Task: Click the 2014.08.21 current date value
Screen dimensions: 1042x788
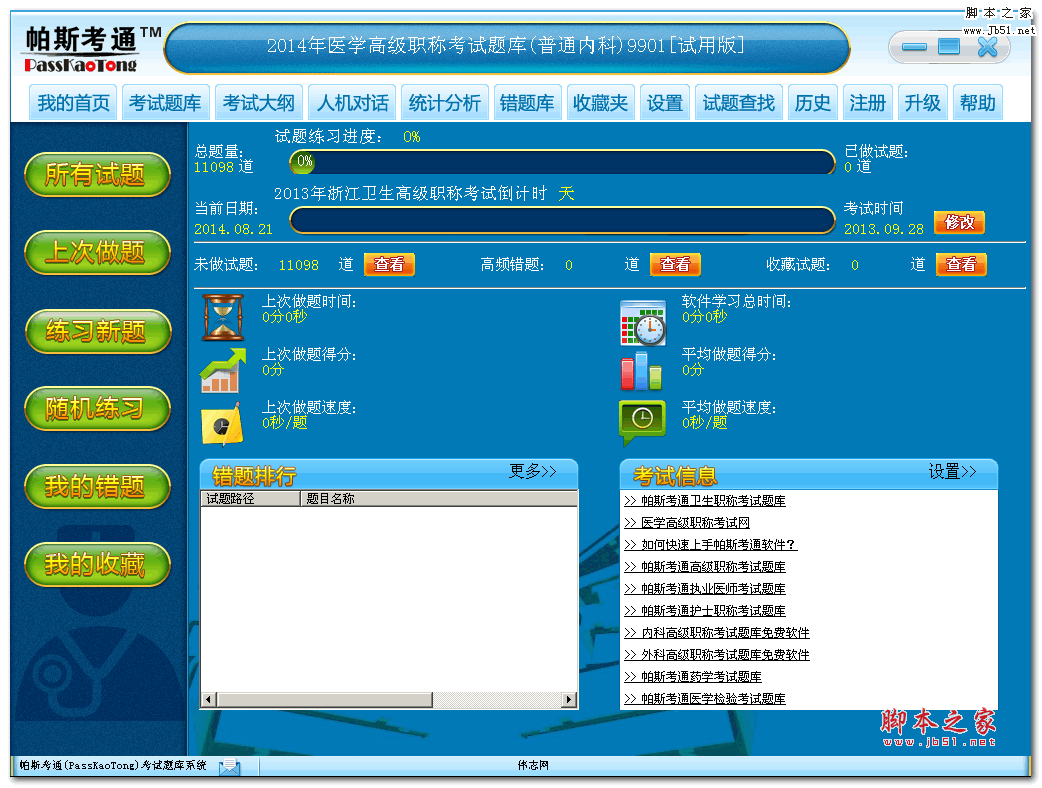Action: pos(233,229)
